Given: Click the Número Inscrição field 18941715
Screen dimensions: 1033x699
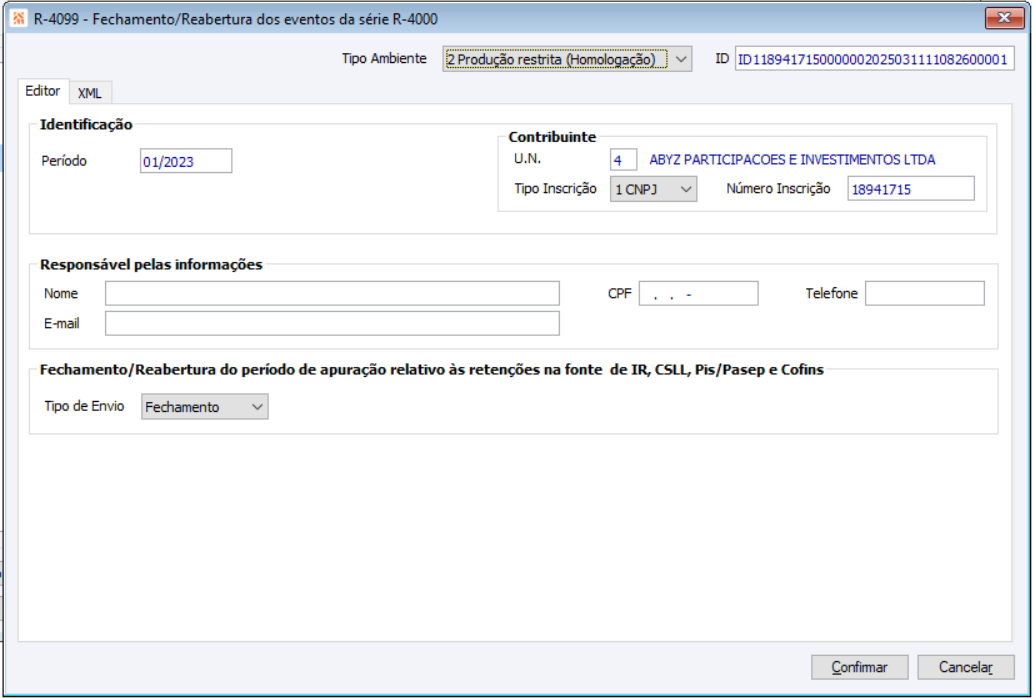Looking at the screenshot, I should pos(910,189).
